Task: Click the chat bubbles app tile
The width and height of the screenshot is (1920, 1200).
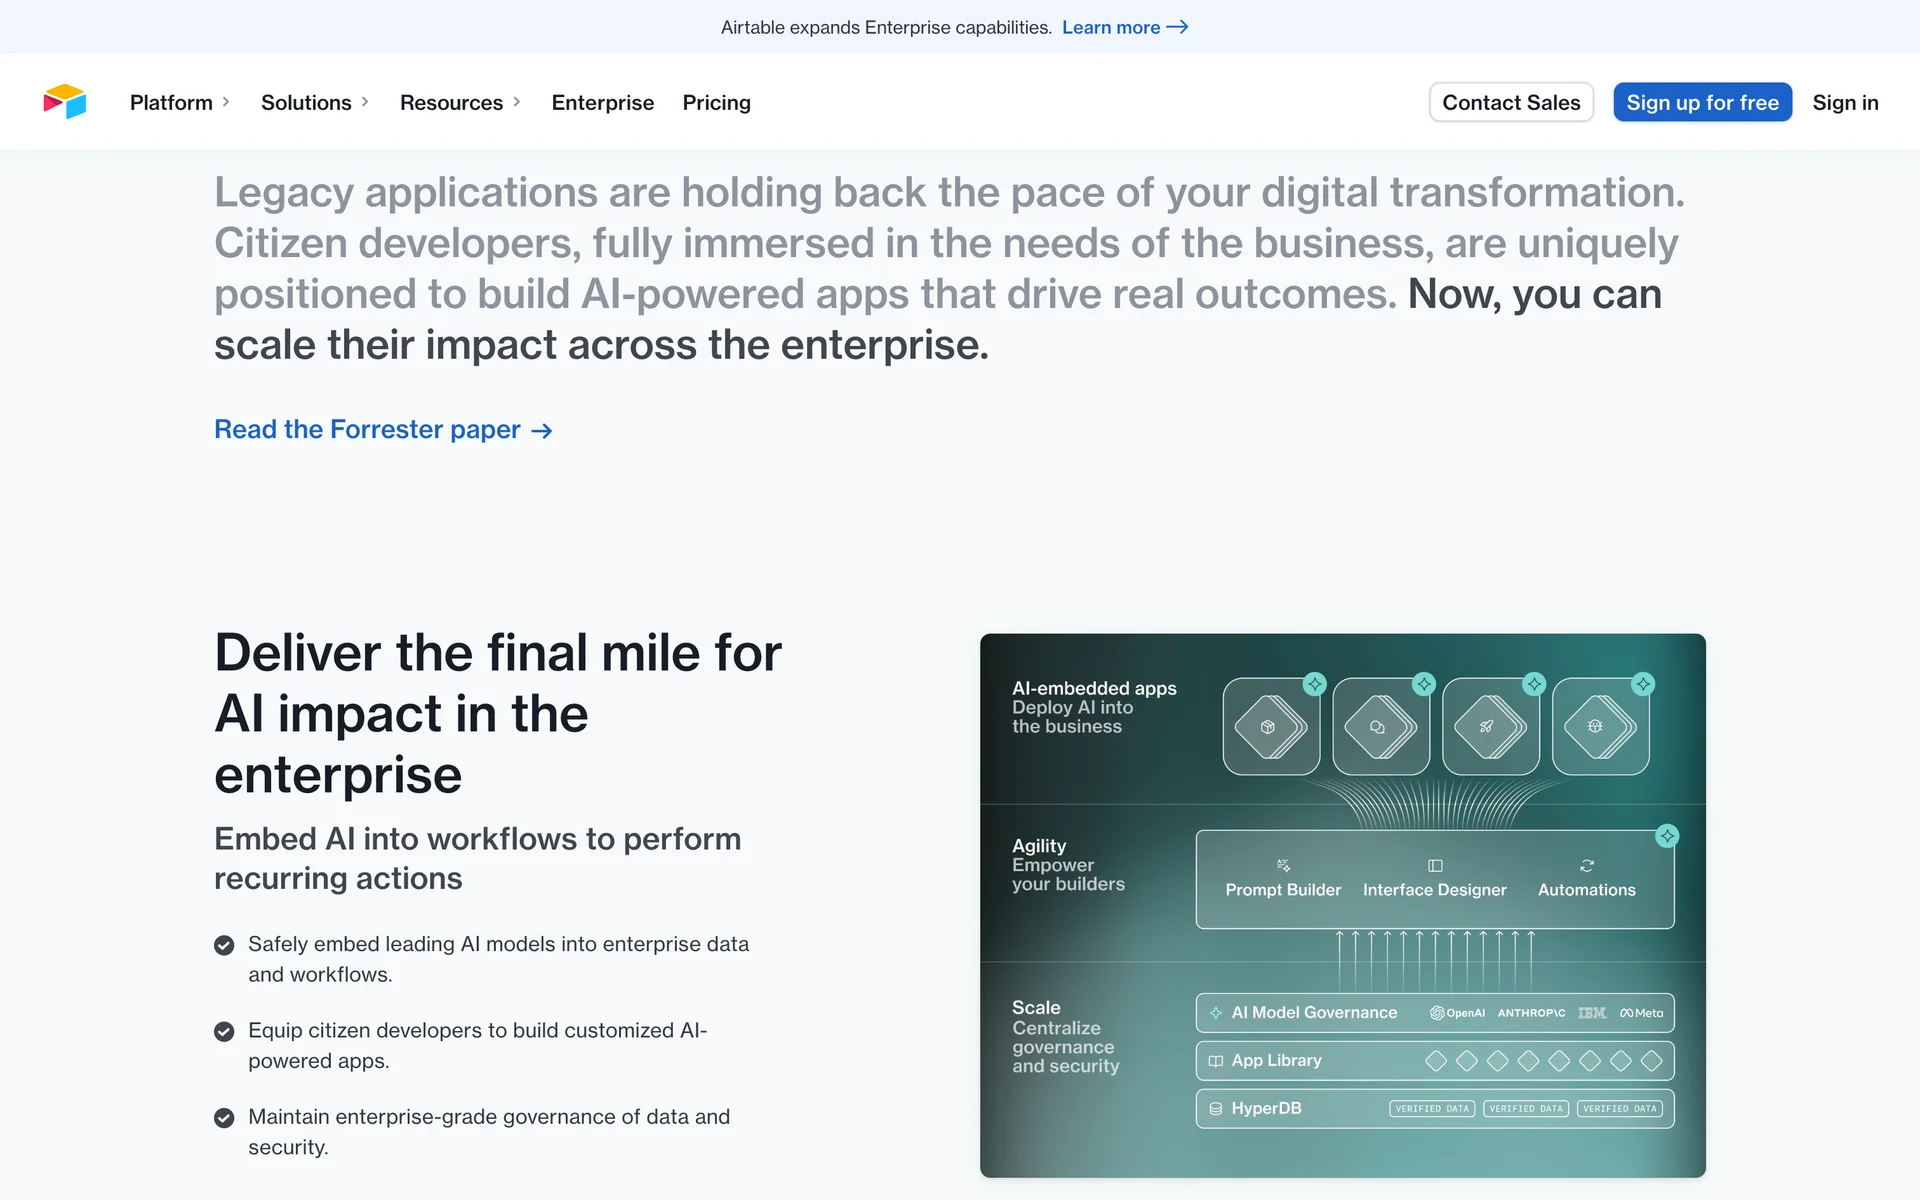Action: (x=1378, y=727)
